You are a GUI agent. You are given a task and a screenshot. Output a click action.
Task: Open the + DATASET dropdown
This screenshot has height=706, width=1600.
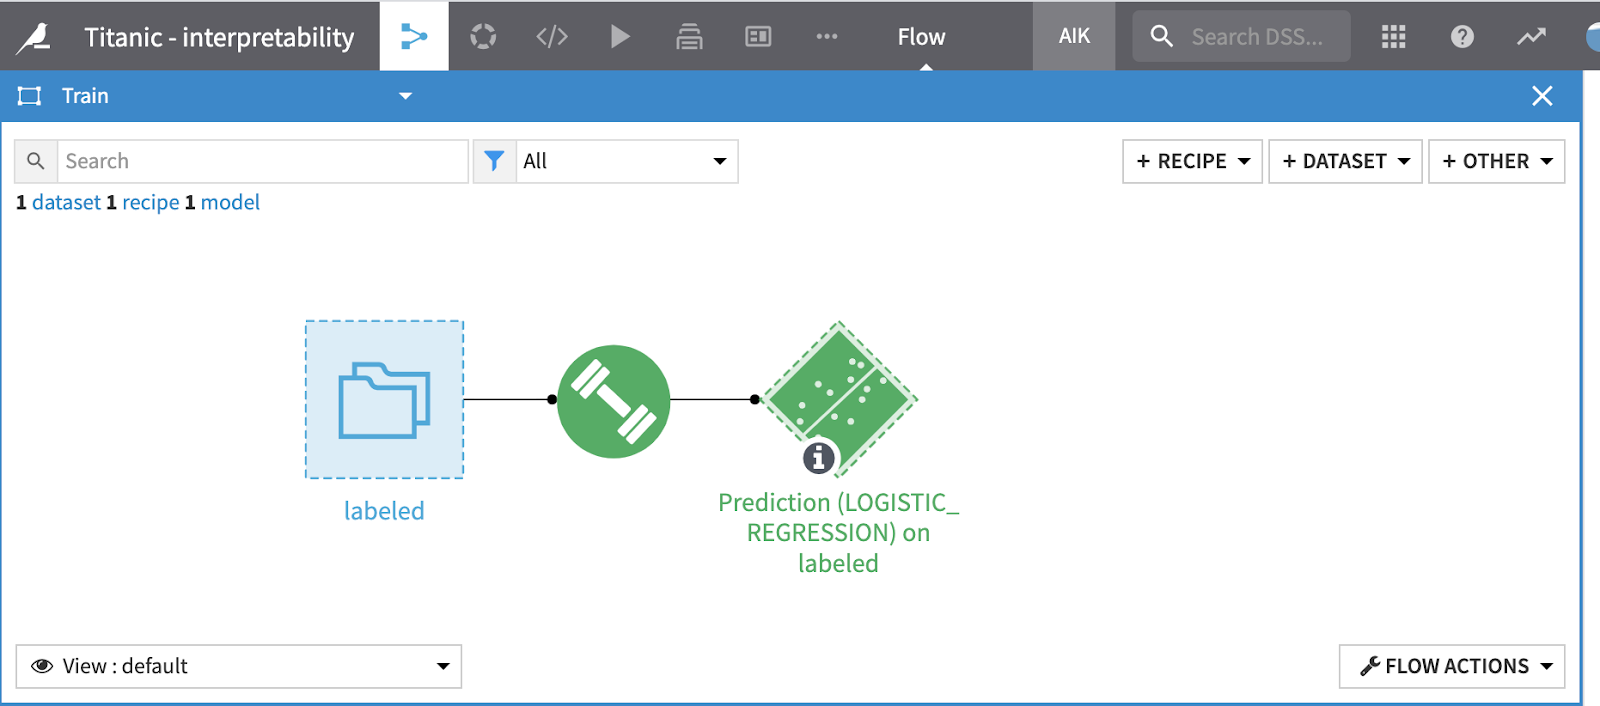tap(1345, 161)
